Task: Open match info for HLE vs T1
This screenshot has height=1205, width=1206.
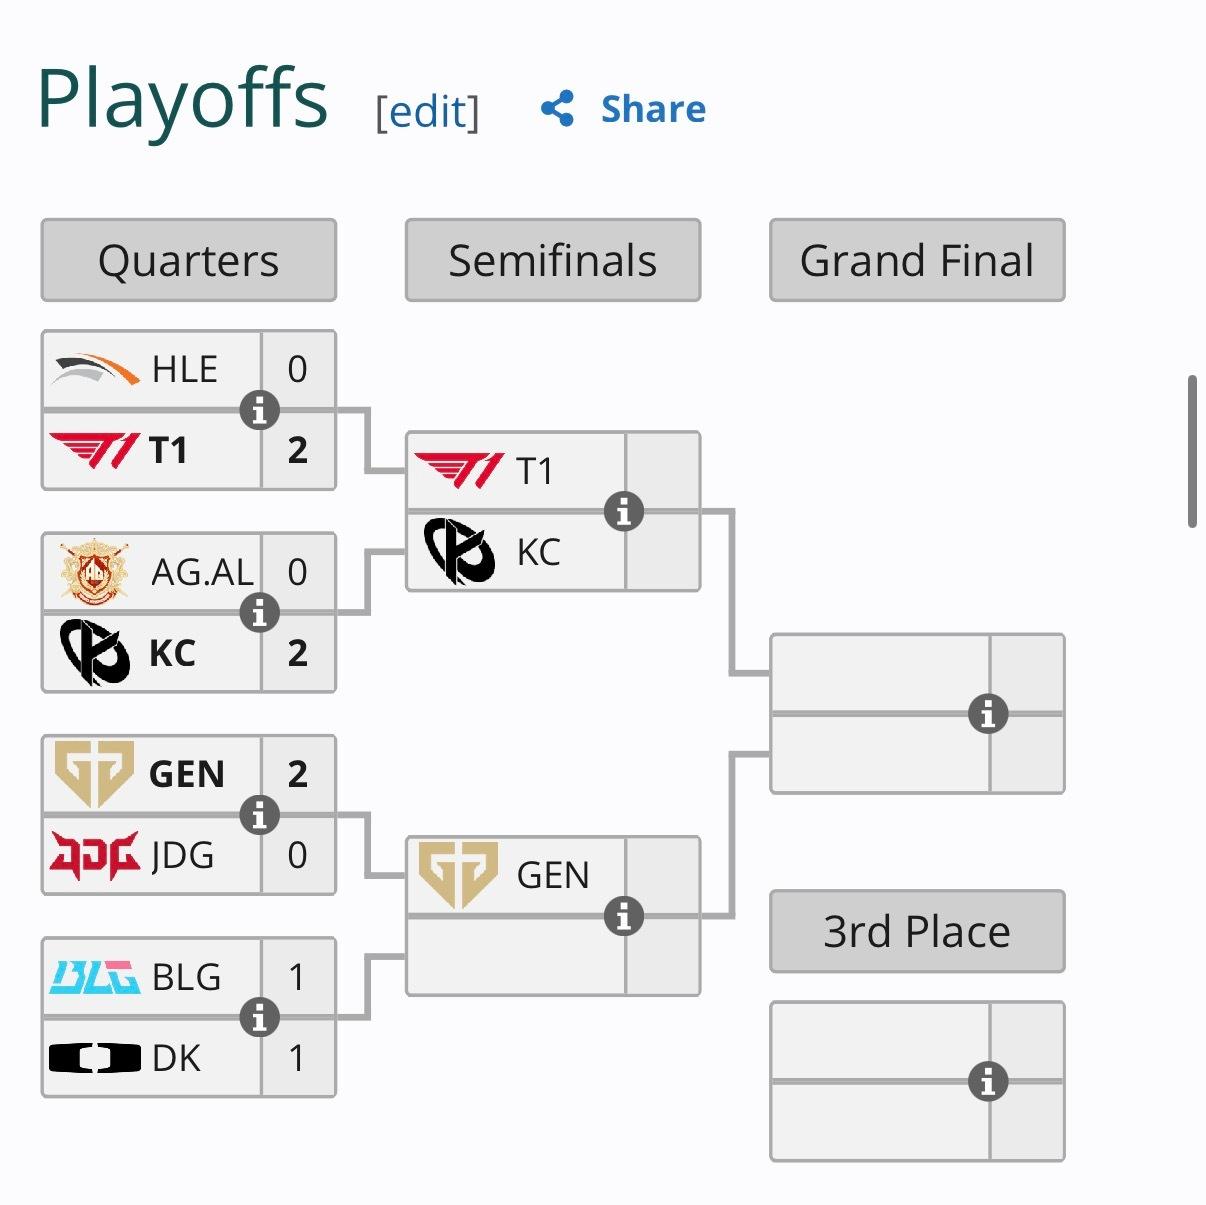Action: tap(259, 410)
